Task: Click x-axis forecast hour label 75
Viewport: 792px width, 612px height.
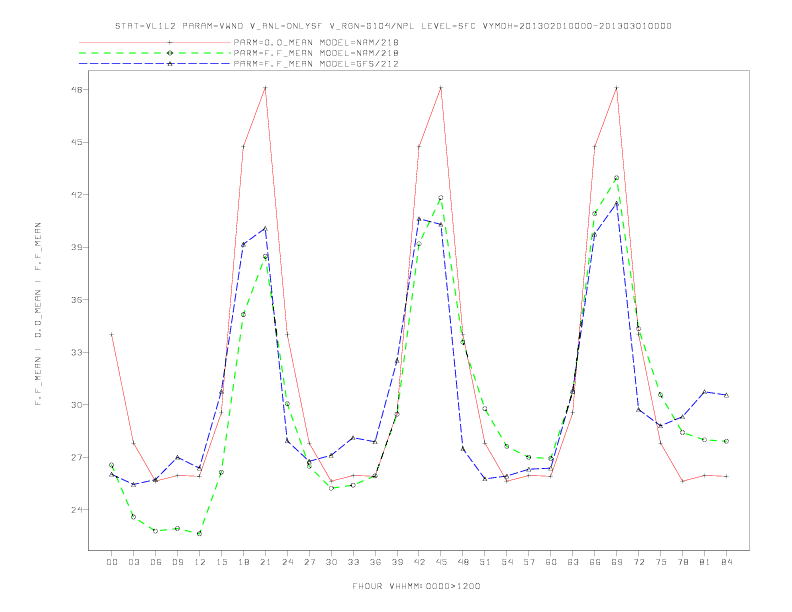Action: point(661,562)
